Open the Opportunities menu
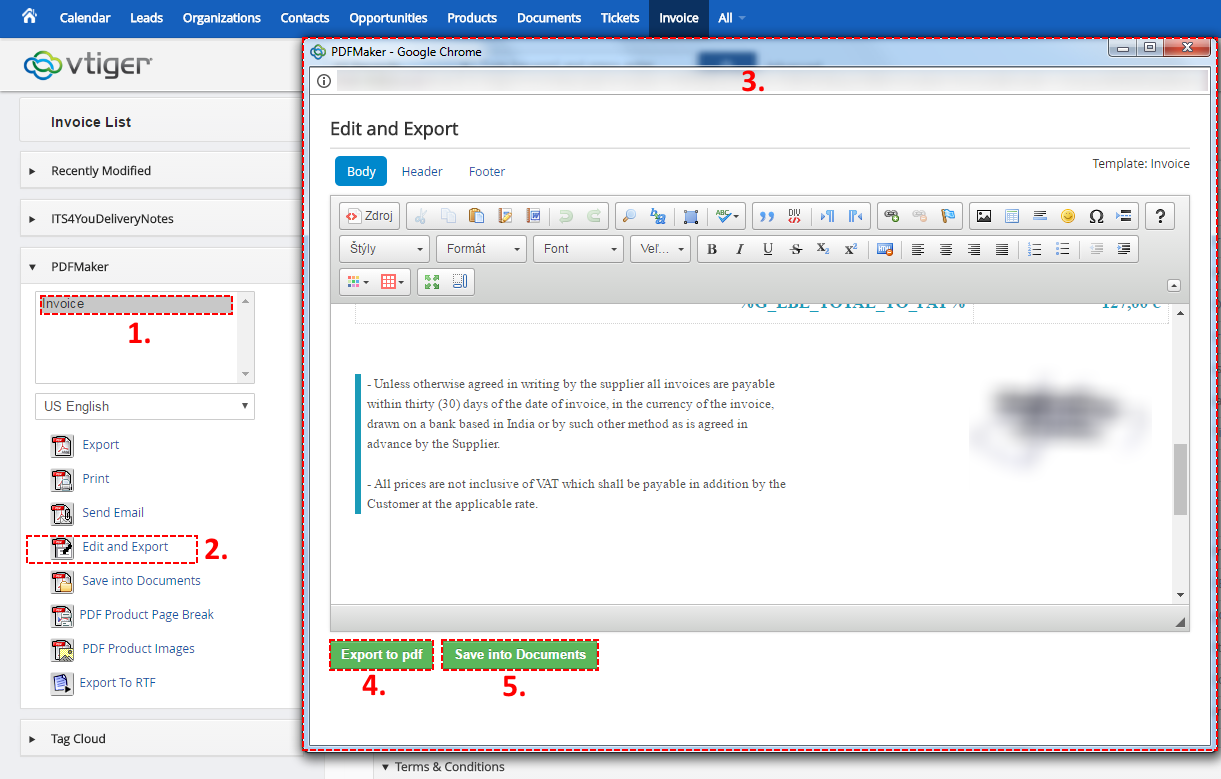The width and height of the screenshot is (1221, 779). [388, 18]
